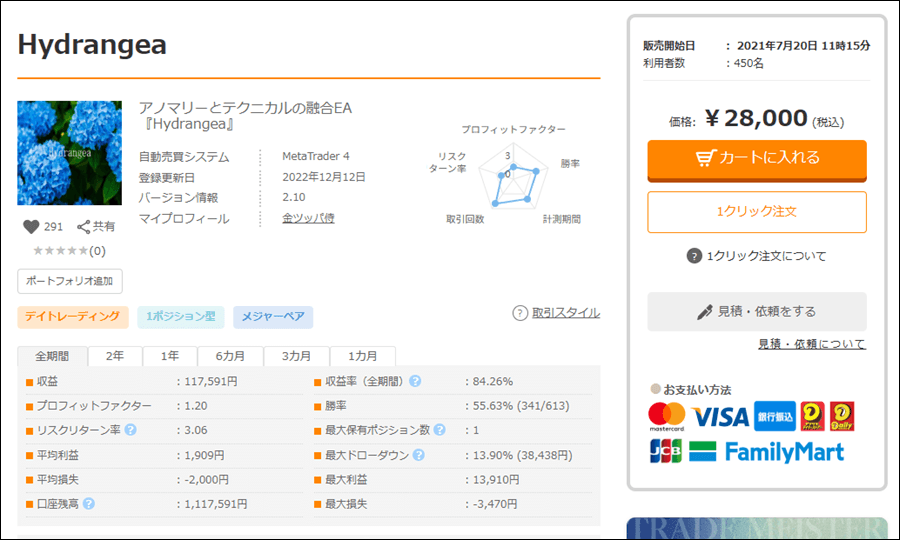Screen dimensions: 900x540
Task: Click the Hydrangea page title
Action: (92, 45)
